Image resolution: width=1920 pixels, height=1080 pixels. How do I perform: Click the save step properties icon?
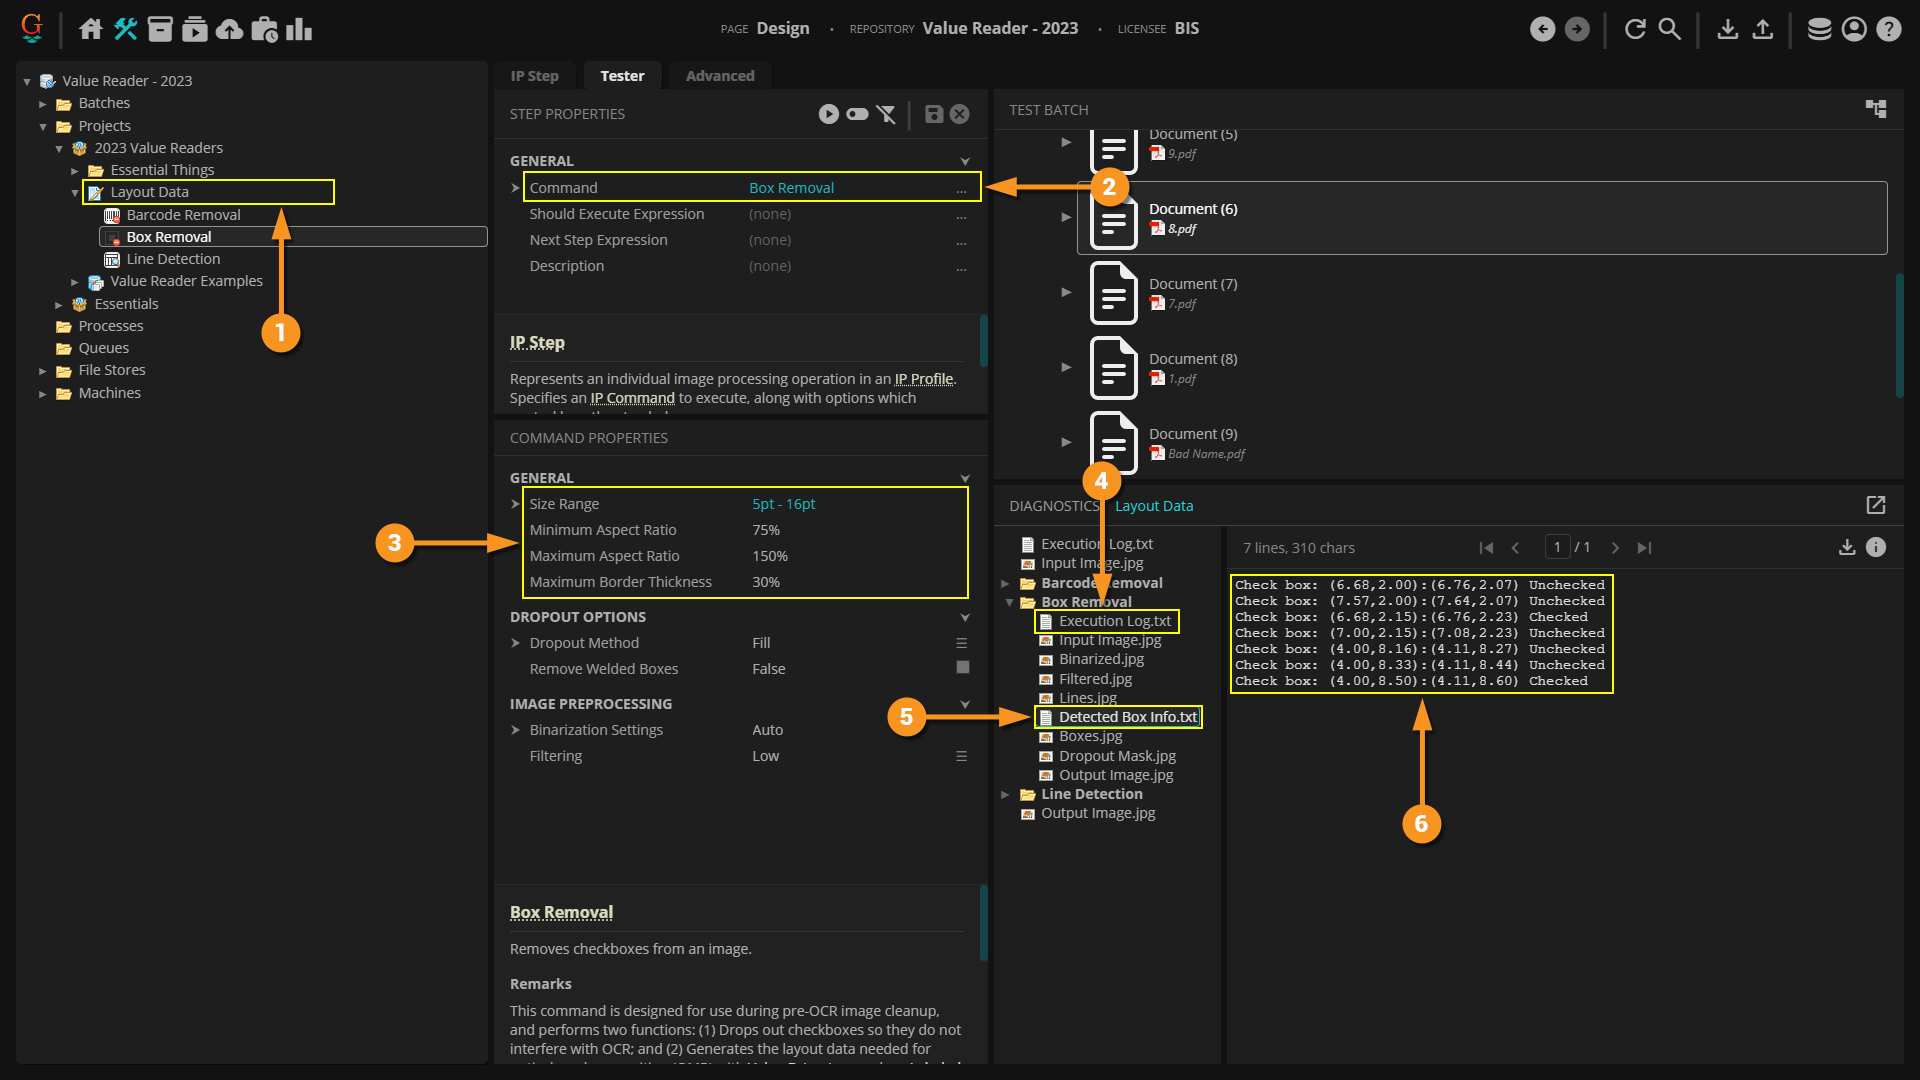pyautogui.click(x=933, y=114)
